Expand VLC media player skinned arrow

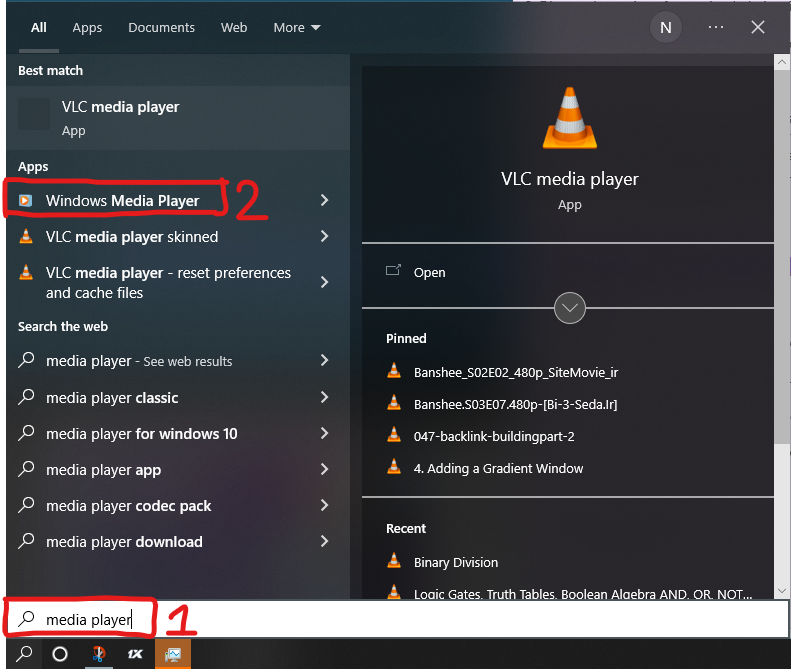click(324, 236)
